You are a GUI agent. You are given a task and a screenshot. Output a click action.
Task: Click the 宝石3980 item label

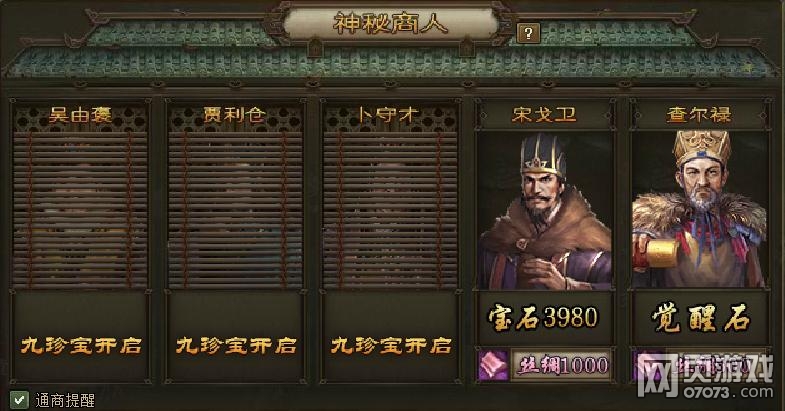543,317
